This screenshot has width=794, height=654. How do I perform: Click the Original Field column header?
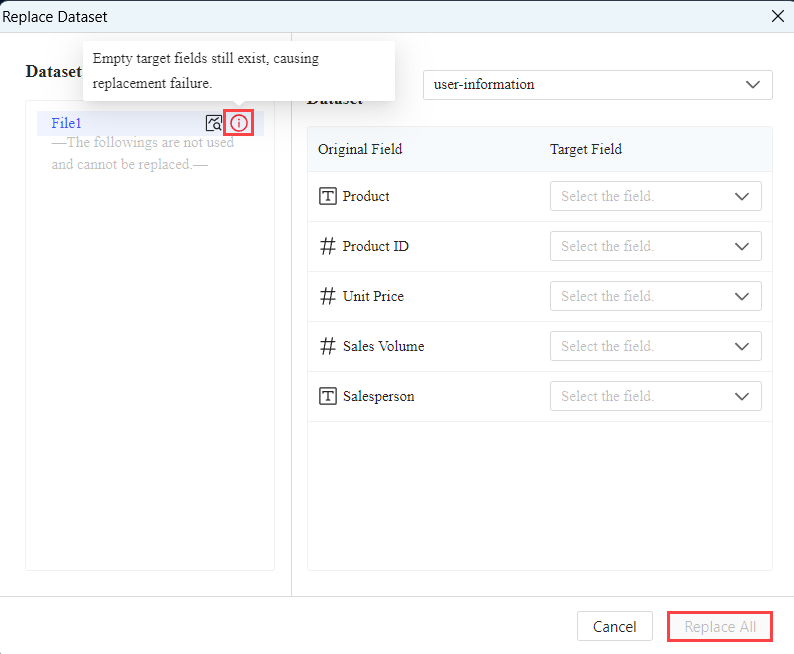pyautogui.click(x=360, y=149)
